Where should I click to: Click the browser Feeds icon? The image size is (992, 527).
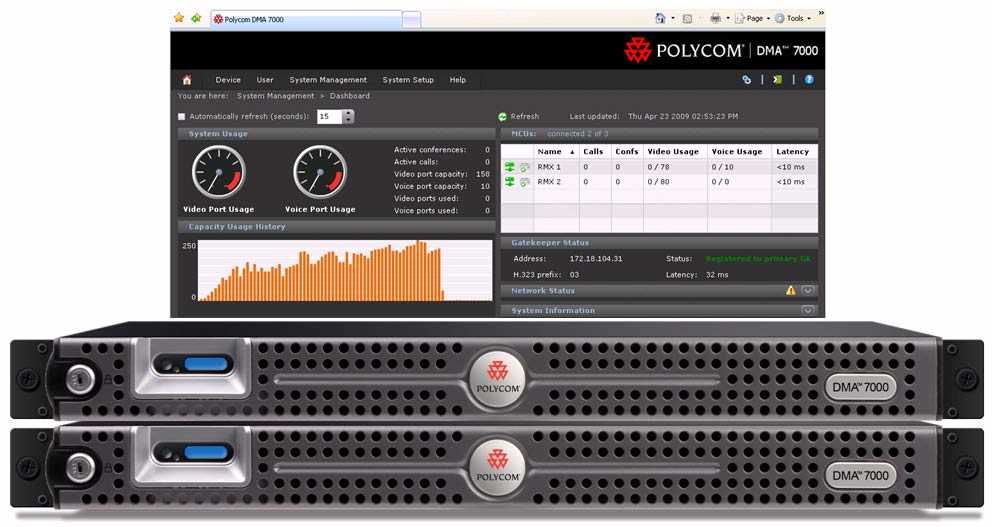[x=687, y=19]
